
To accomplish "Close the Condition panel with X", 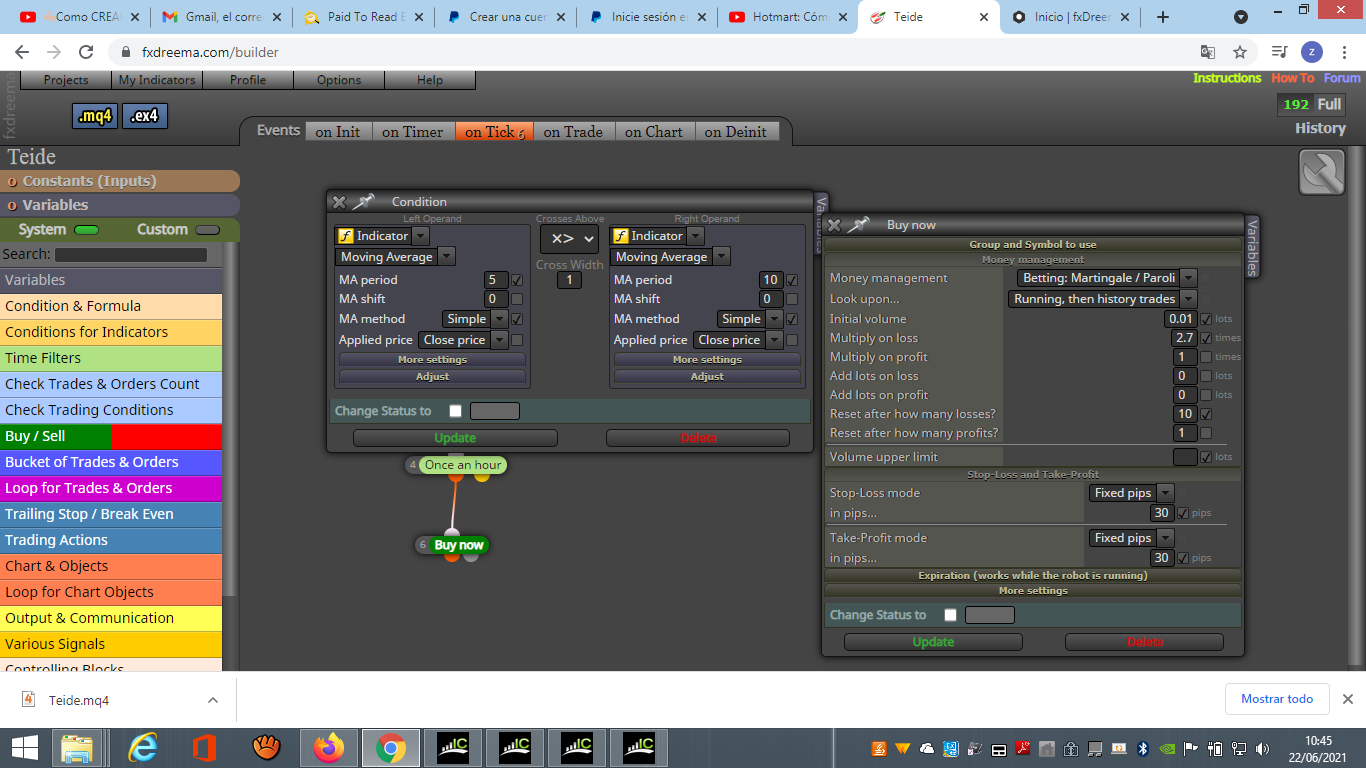I will (x=339, y=202).
